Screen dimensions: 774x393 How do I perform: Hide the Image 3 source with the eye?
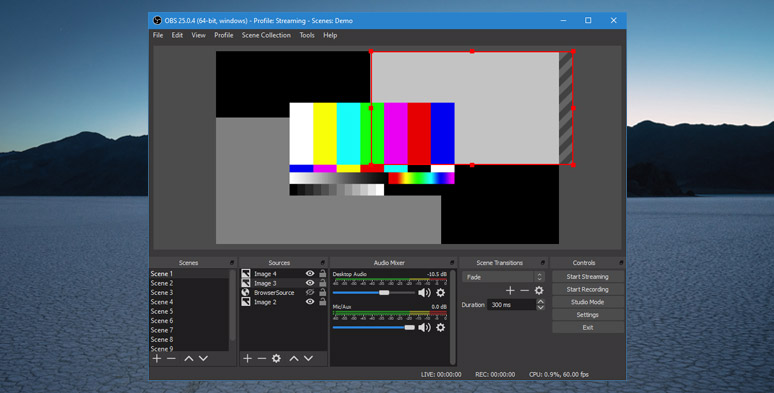pyautogui.click(x=310, y=283)
